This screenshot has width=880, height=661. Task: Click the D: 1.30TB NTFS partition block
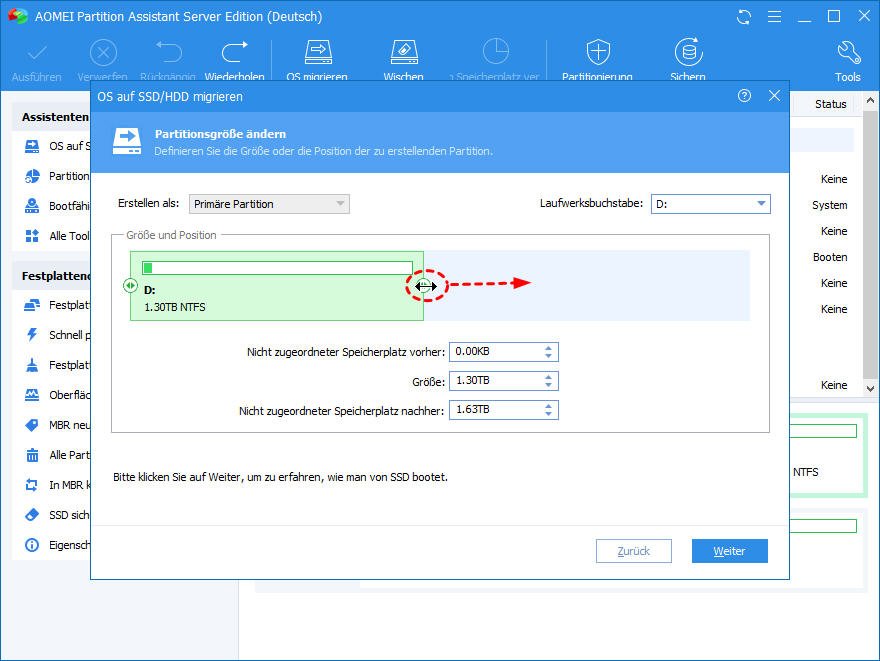(277, 286)
